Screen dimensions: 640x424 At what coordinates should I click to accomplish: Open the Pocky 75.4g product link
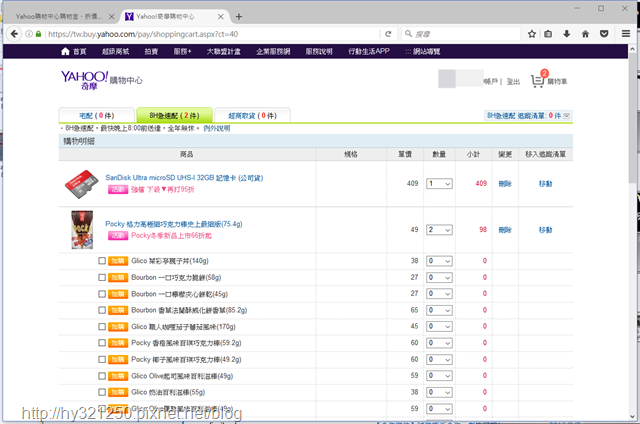coord(174,224)
